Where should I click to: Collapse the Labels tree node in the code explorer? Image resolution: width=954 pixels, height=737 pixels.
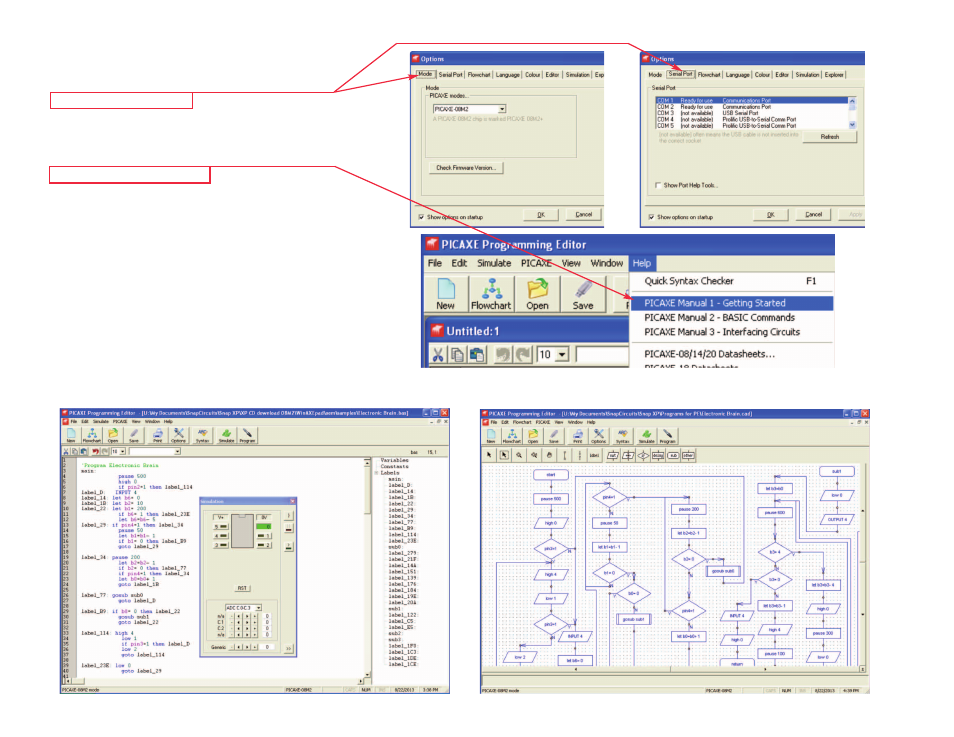(377, 473)
